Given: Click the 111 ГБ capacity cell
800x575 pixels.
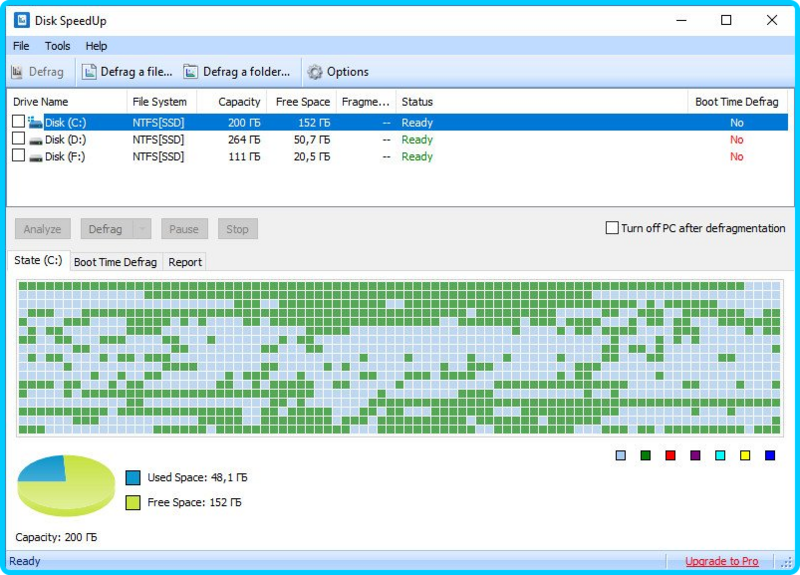Looking at the screenshot, I should (244, 157).
